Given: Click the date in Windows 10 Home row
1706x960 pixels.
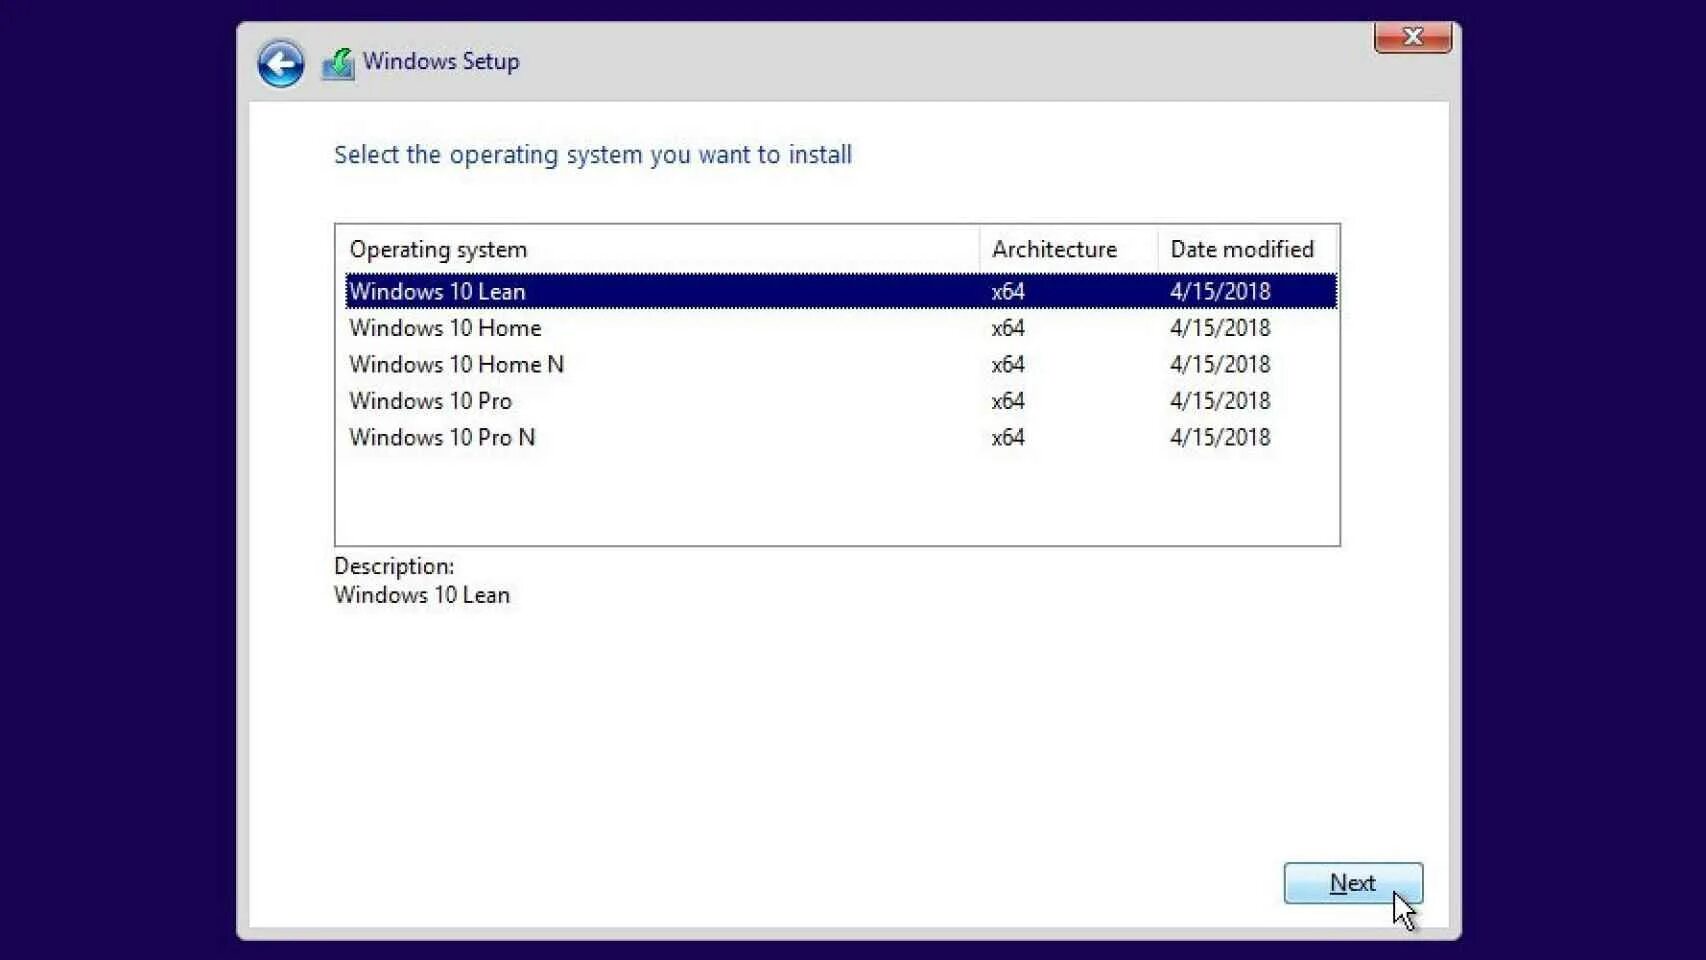Looking at the screenshot, I should (x=1220, y=328).
